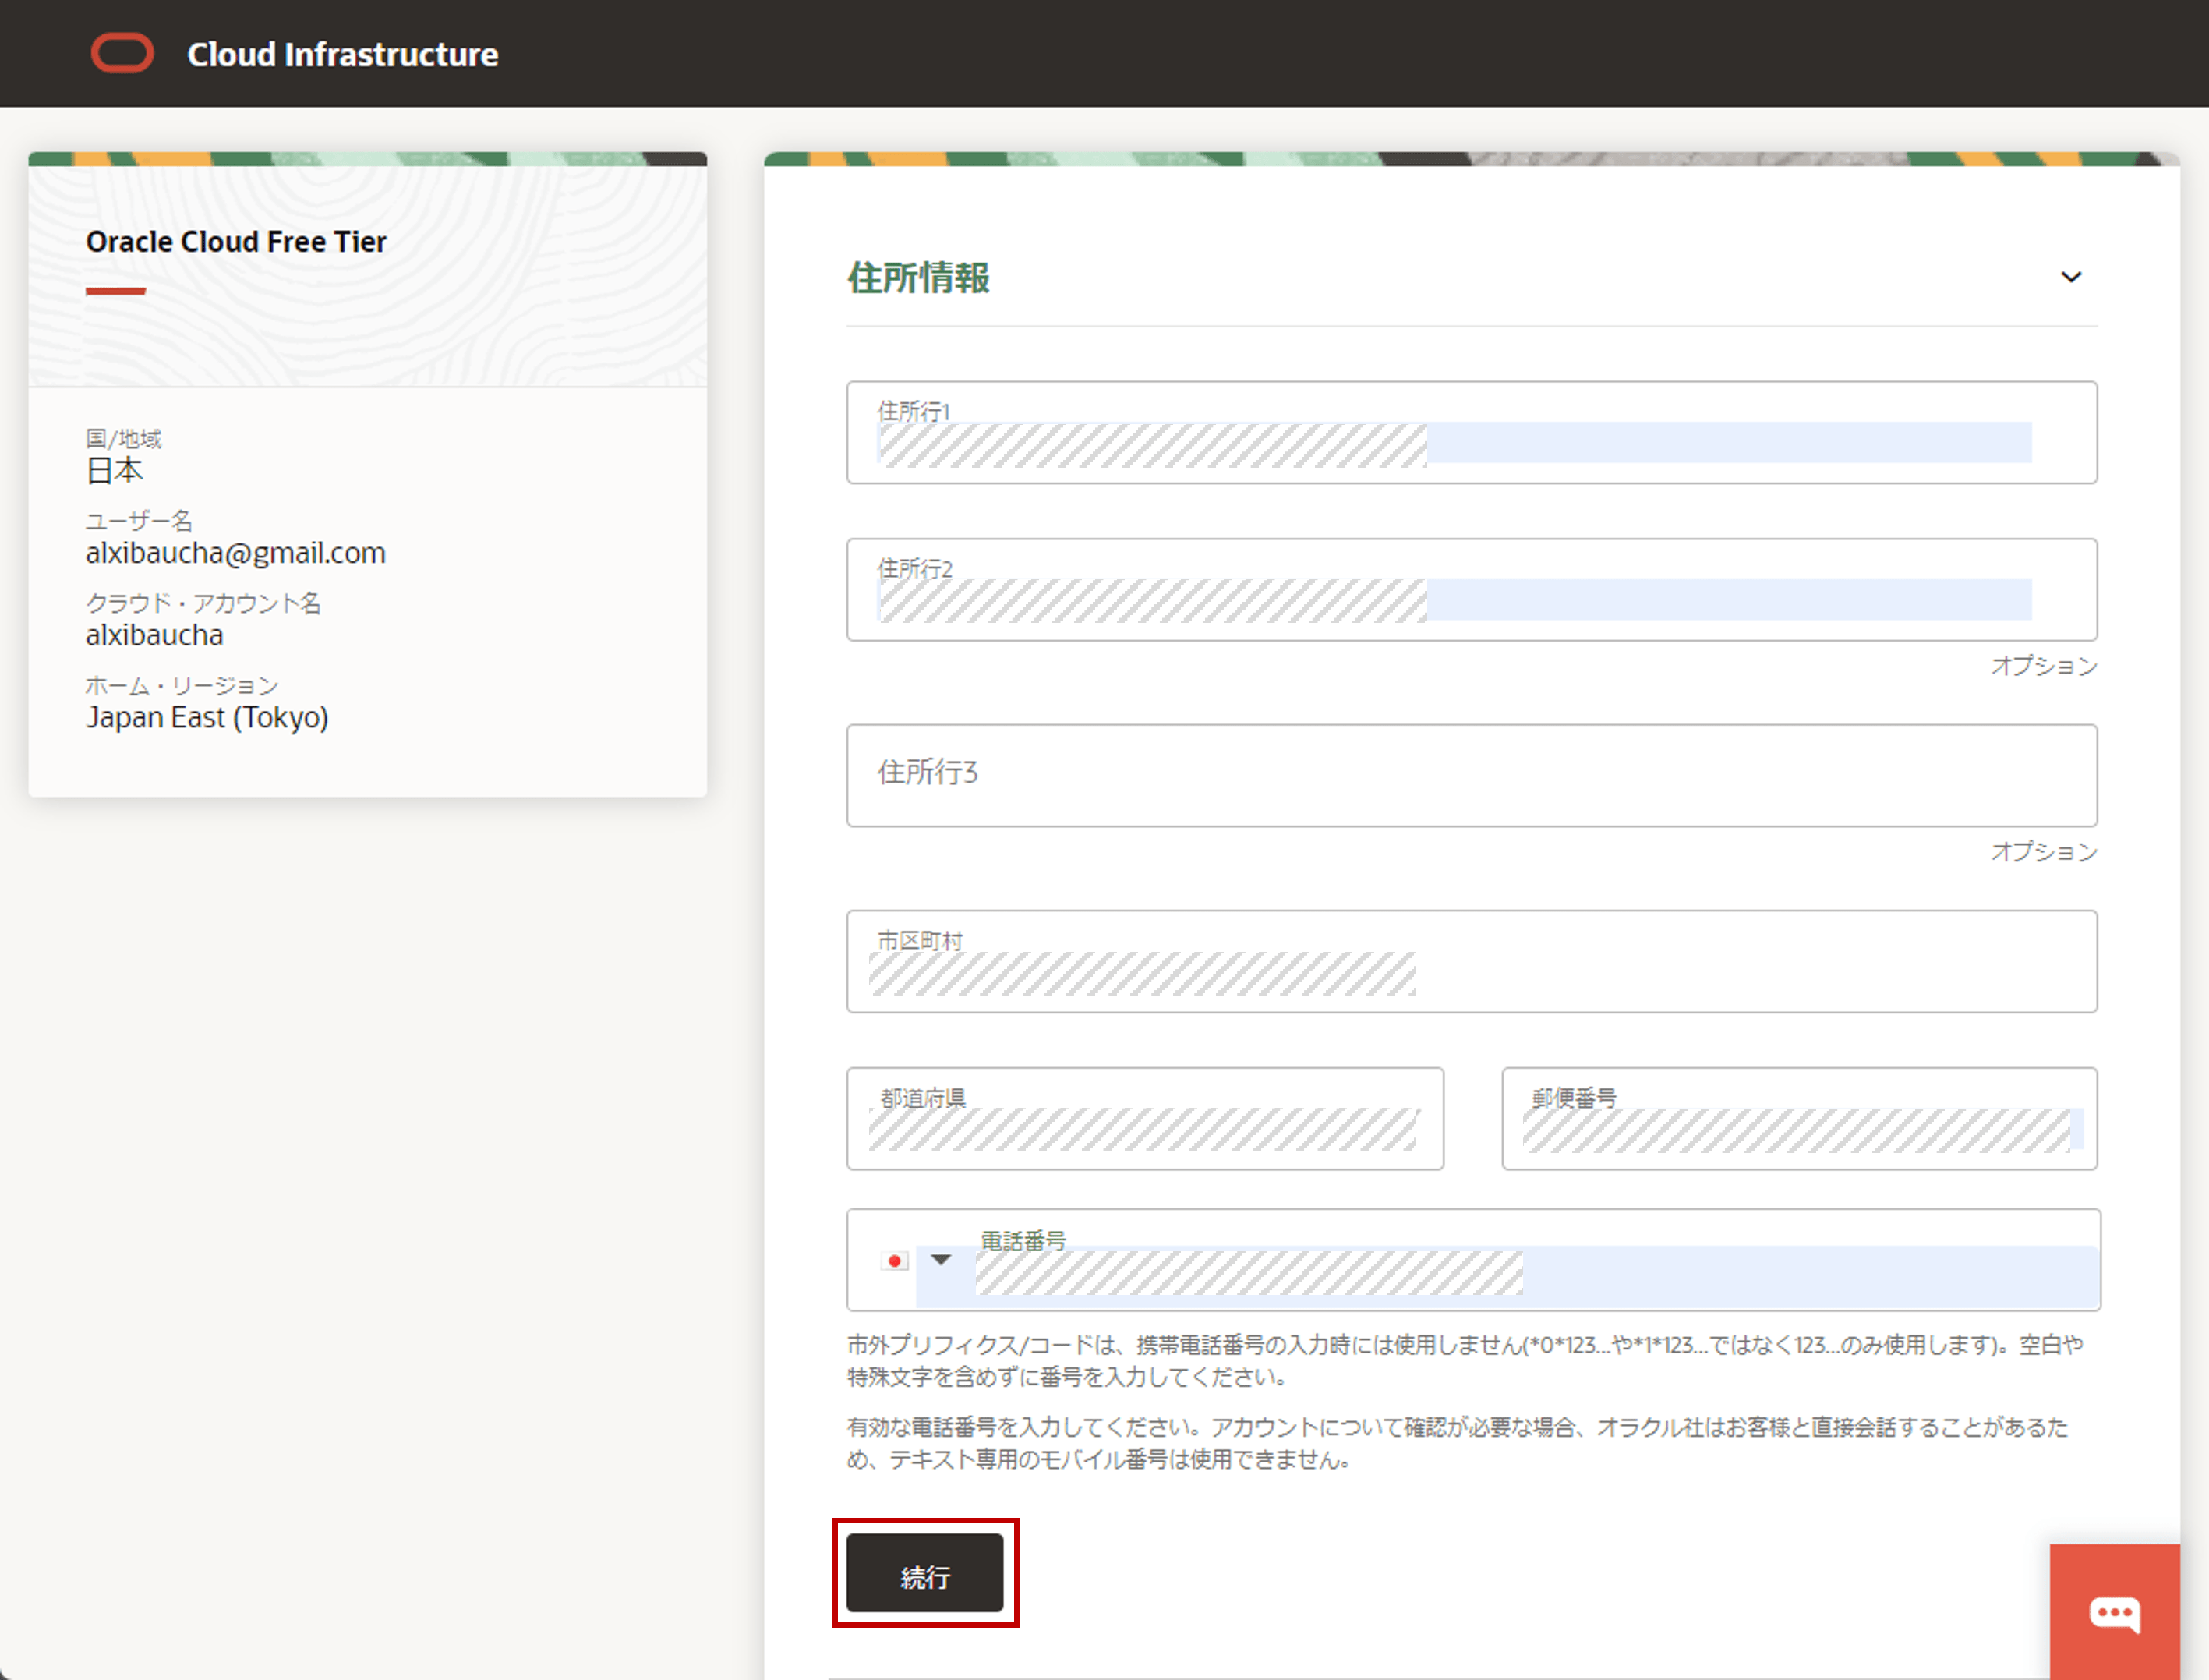Focus the 住所行1 input field

click(x=1471, y=433)
